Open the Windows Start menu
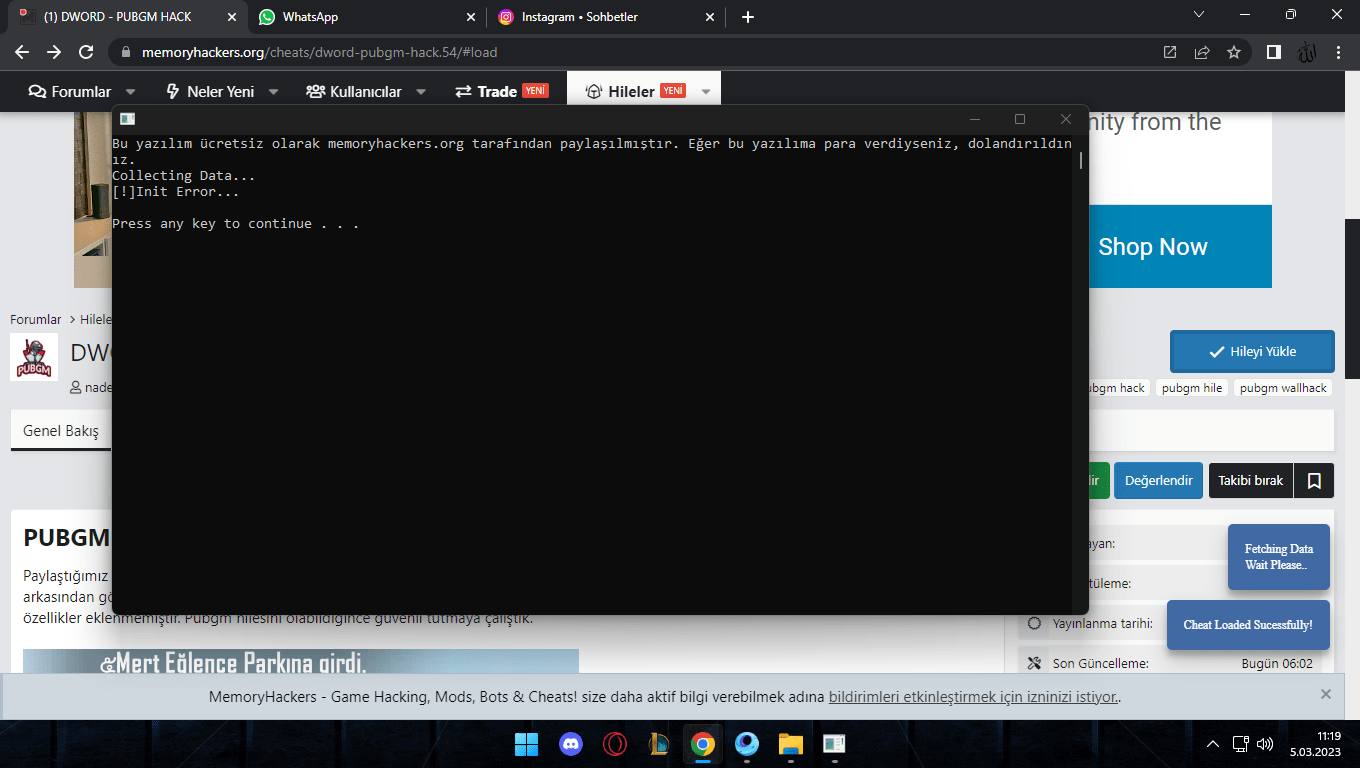 click(526, 744)
